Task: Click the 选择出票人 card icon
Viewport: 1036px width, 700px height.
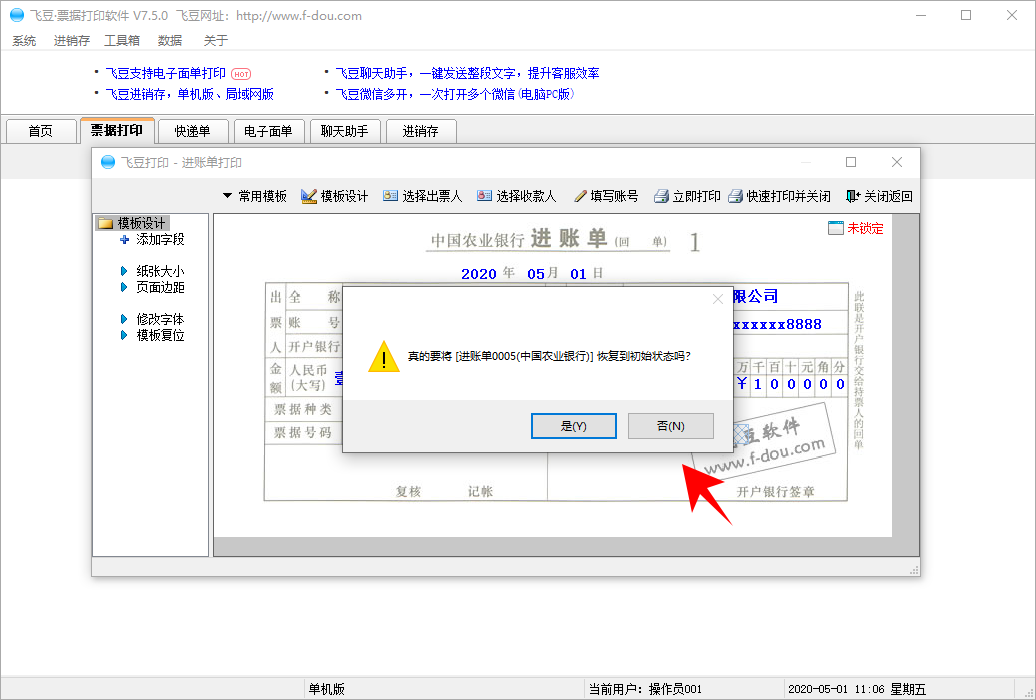Action: [x=390, y=196]
